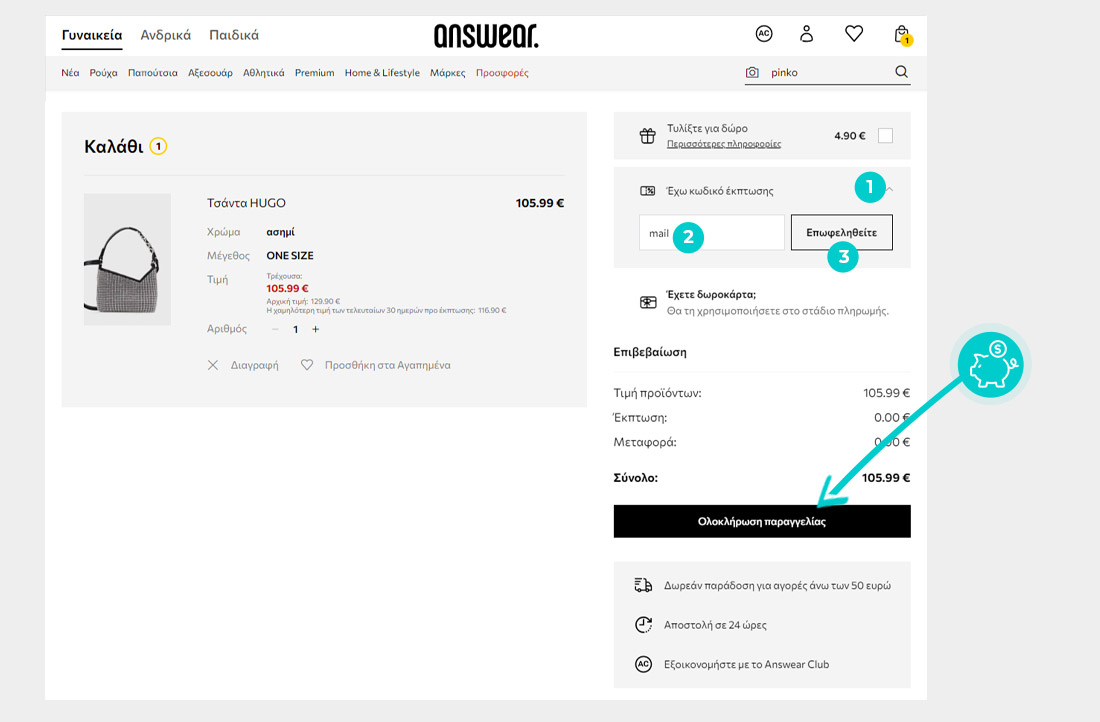The image size is (1100, 722).
Task: Switch to Παιδικά tab
Action: [234, 35]
